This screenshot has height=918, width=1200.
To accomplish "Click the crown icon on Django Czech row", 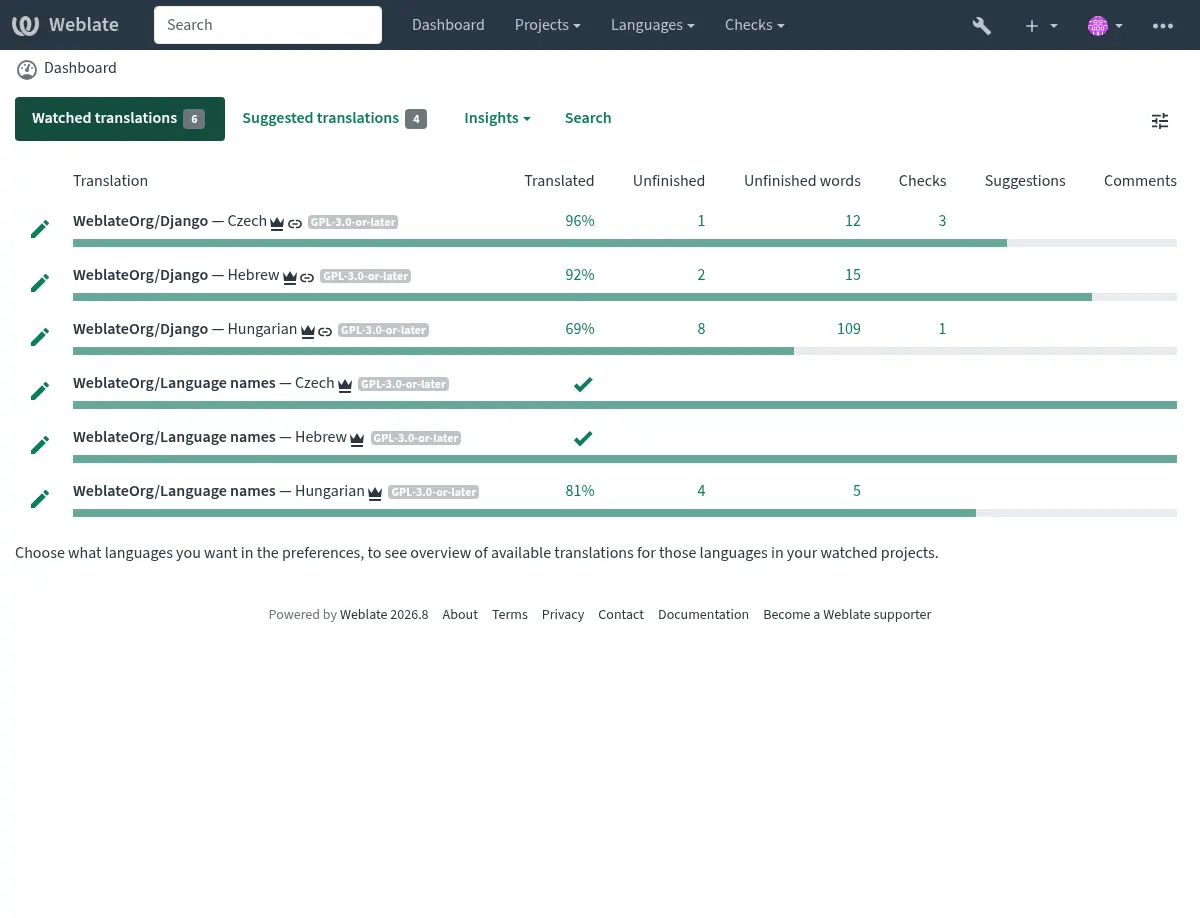I will [x=278, y=223].
